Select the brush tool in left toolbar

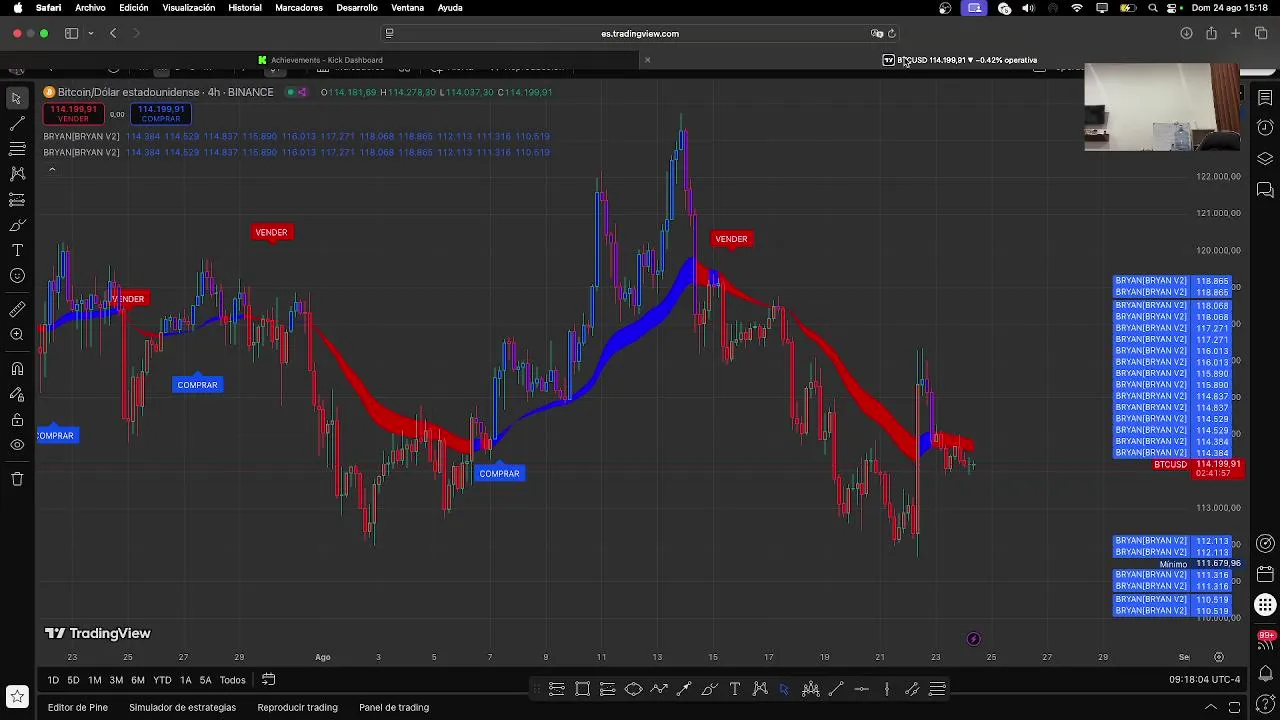pos(17,225)
